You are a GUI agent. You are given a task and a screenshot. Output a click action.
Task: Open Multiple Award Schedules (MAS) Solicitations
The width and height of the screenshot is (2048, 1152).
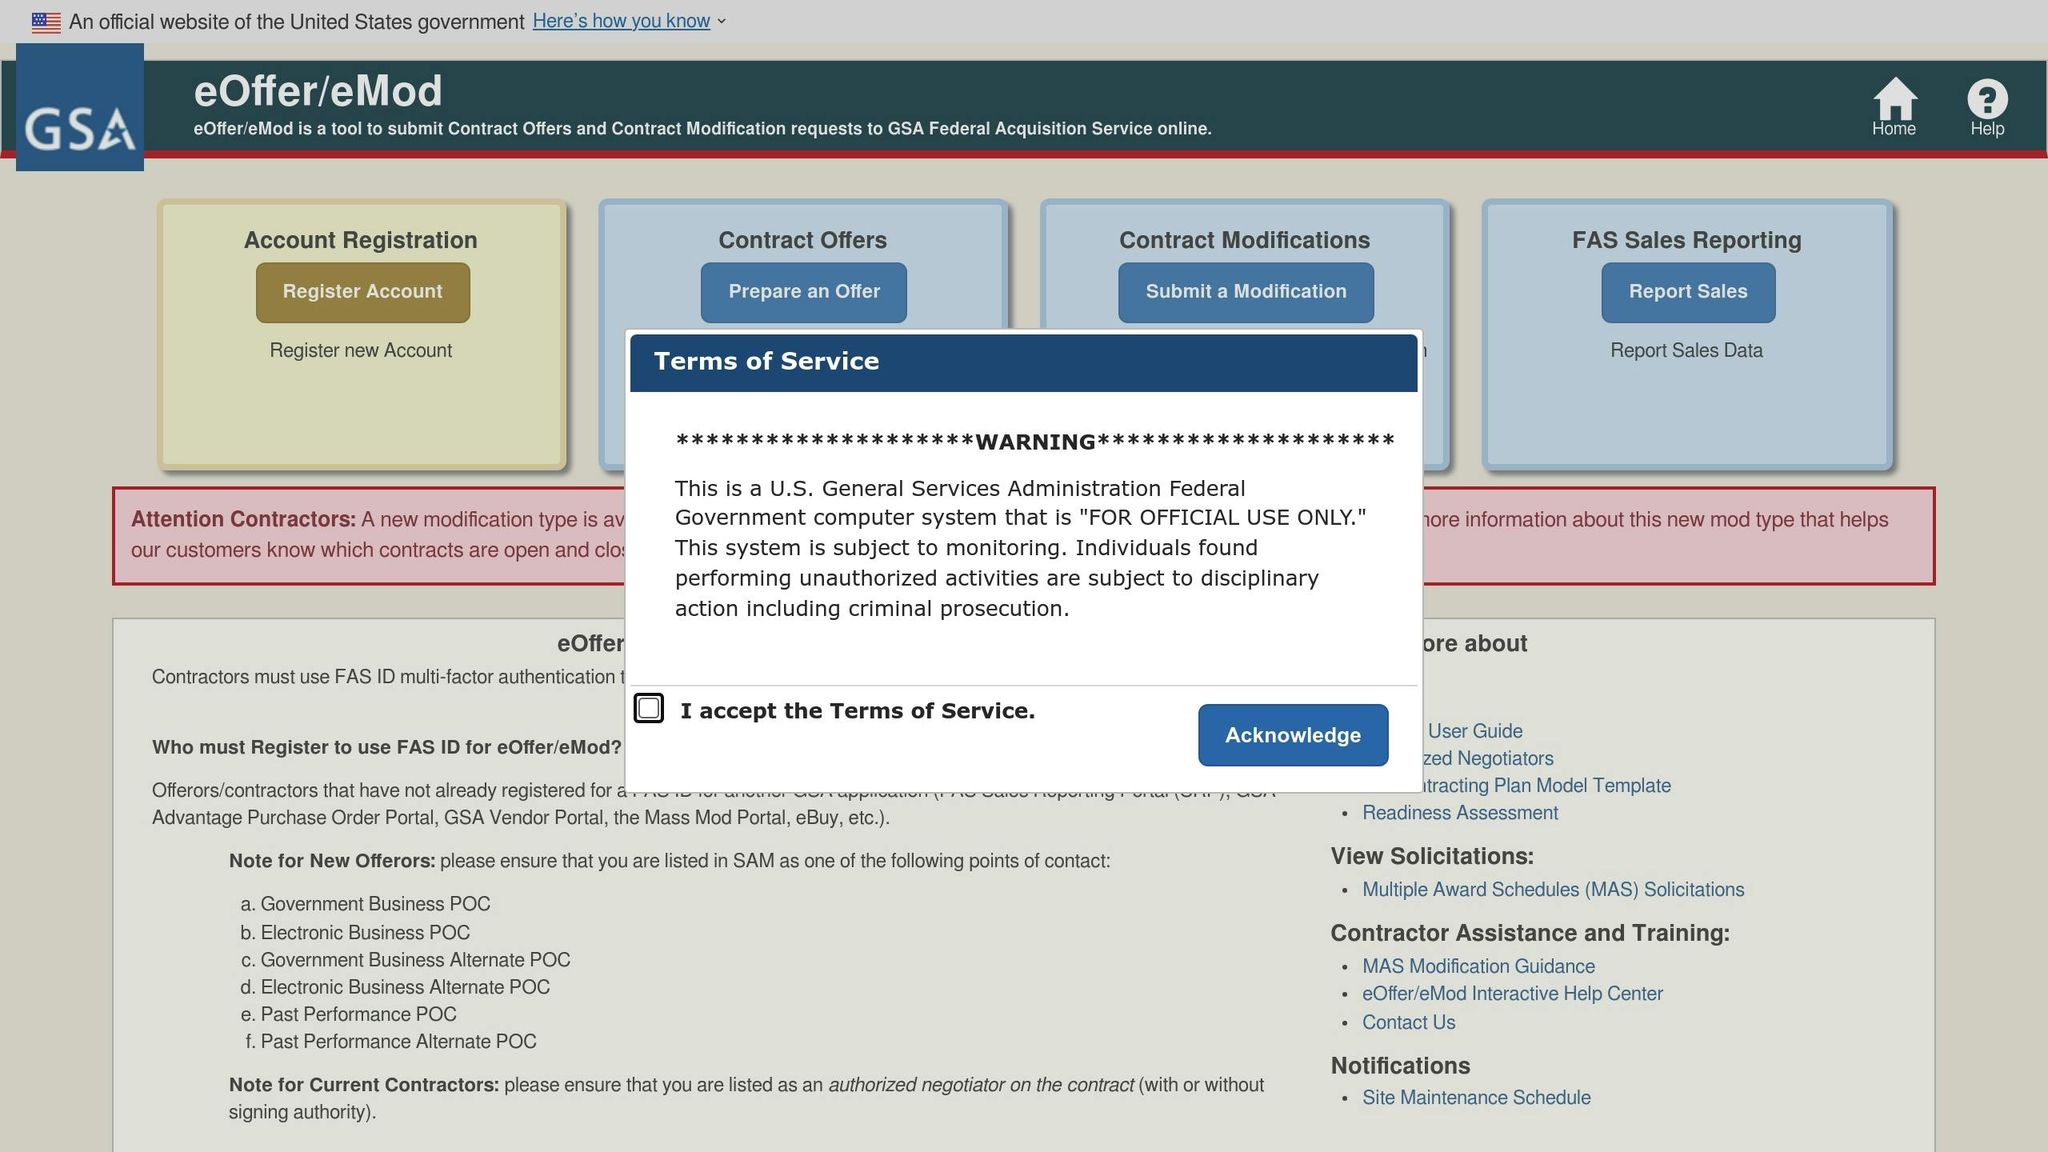pos(1553,889)
